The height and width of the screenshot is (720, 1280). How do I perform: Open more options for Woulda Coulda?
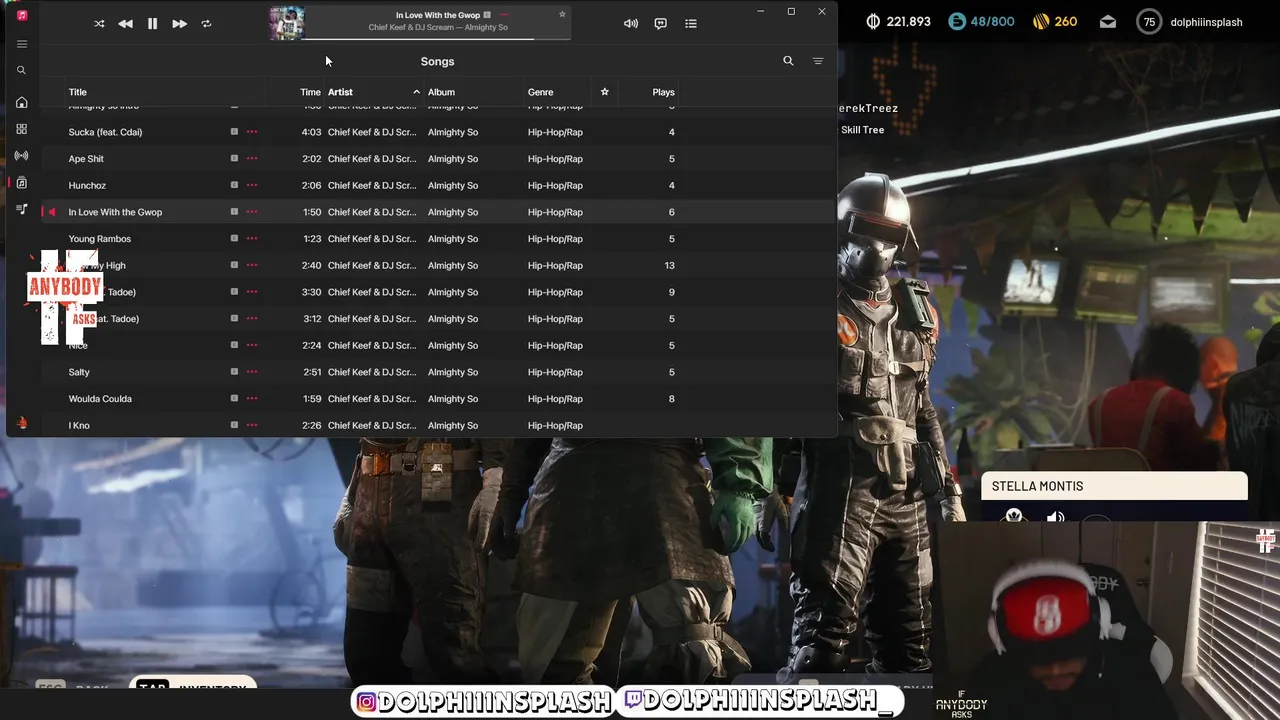(252, 399)
